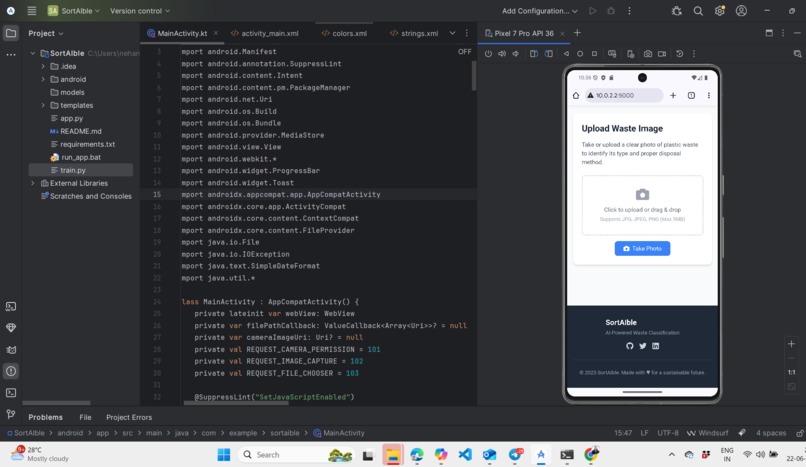Open the Terminal tool window icon
The height and width of the screenshot is (467, 806).
[11, 393]
